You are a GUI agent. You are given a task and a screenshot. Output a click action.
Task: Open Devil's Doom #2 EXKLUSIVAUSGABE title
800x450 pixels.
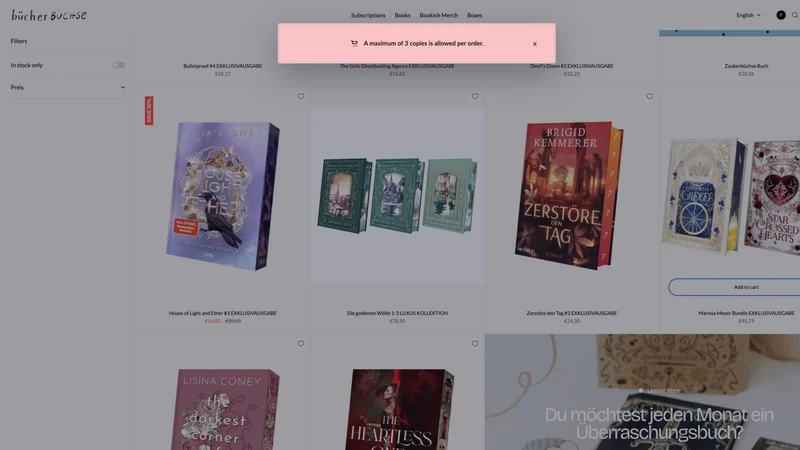(x=571, y=66)
